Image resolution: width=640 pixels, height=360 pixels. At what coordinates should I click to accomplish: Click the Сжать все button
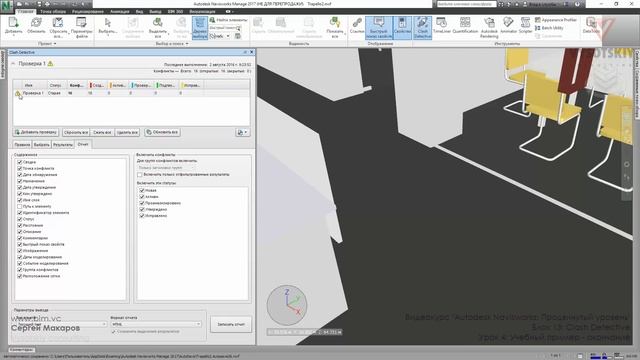(102, 132)
